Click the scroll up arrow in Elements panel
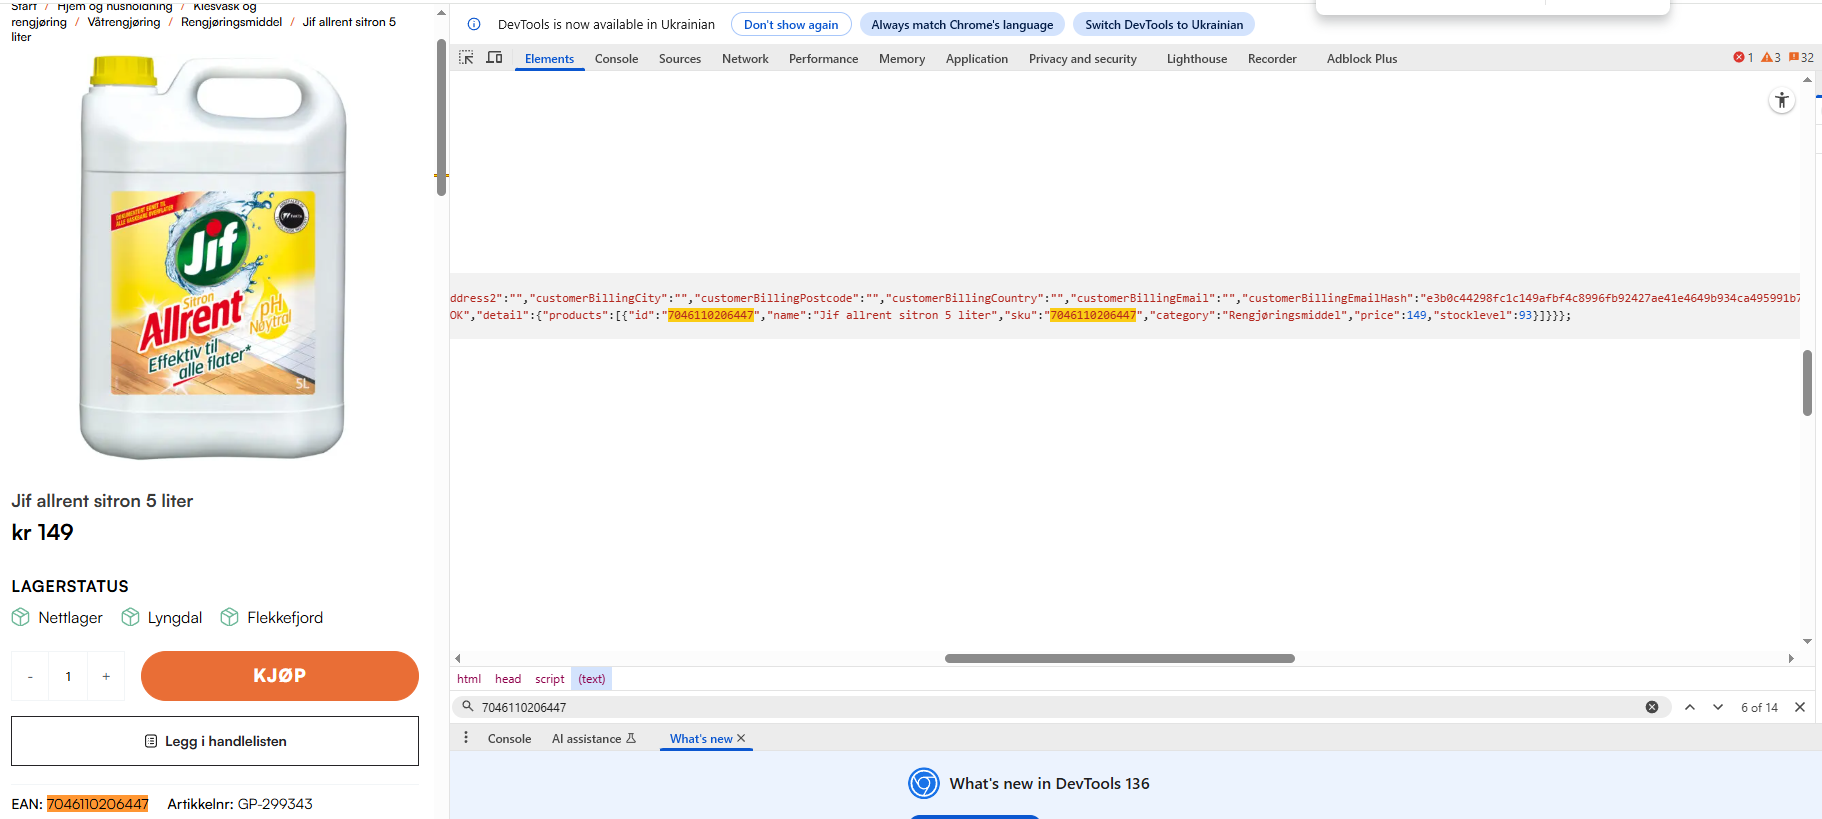The image size is (1822, 819). pyautogui.click(x=1807, y=79)
